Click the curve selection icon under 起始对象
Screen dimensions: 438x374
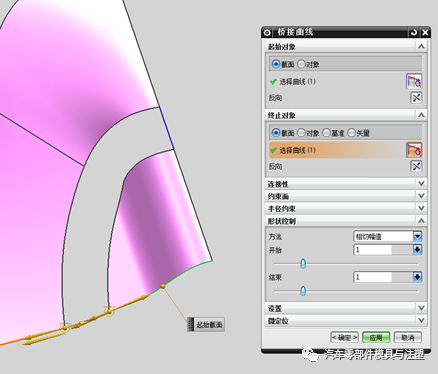(414, 82)
